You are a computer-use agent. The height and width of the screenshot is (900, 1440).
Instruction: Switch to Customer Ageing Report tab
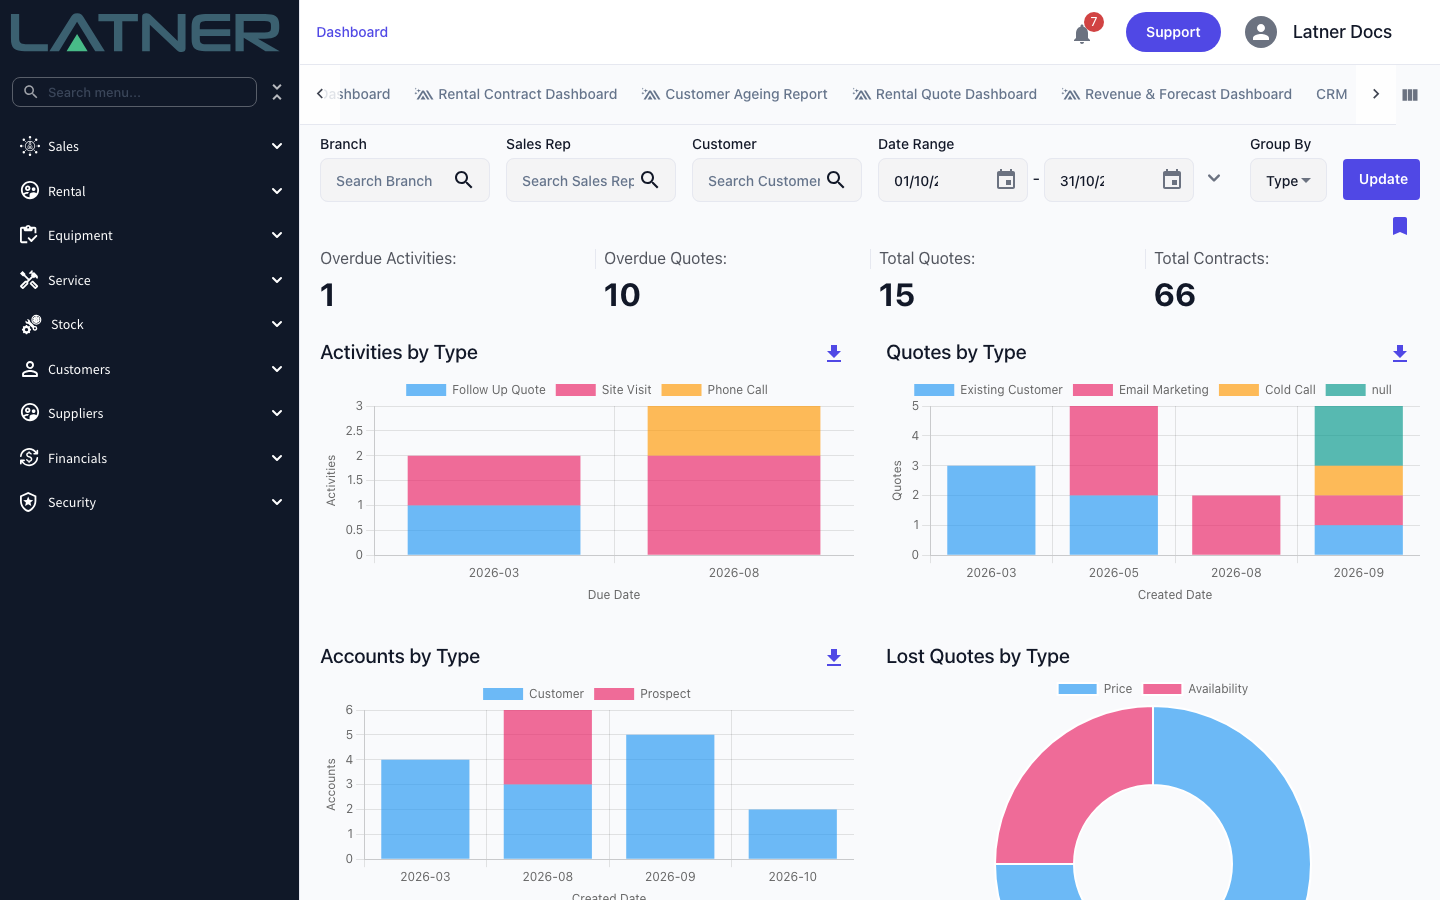(x=735, y=94)
